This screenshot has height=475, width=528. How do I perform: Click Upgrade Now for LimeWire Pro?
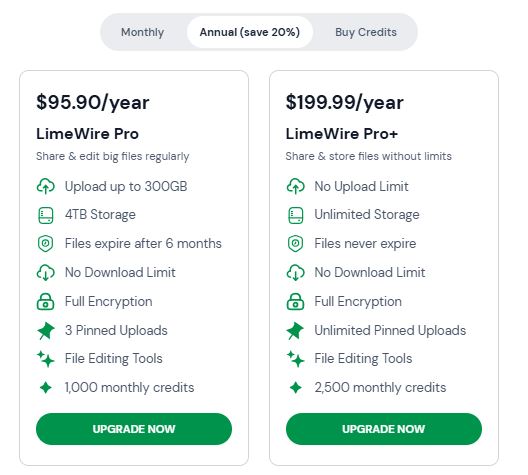[134, 429]
